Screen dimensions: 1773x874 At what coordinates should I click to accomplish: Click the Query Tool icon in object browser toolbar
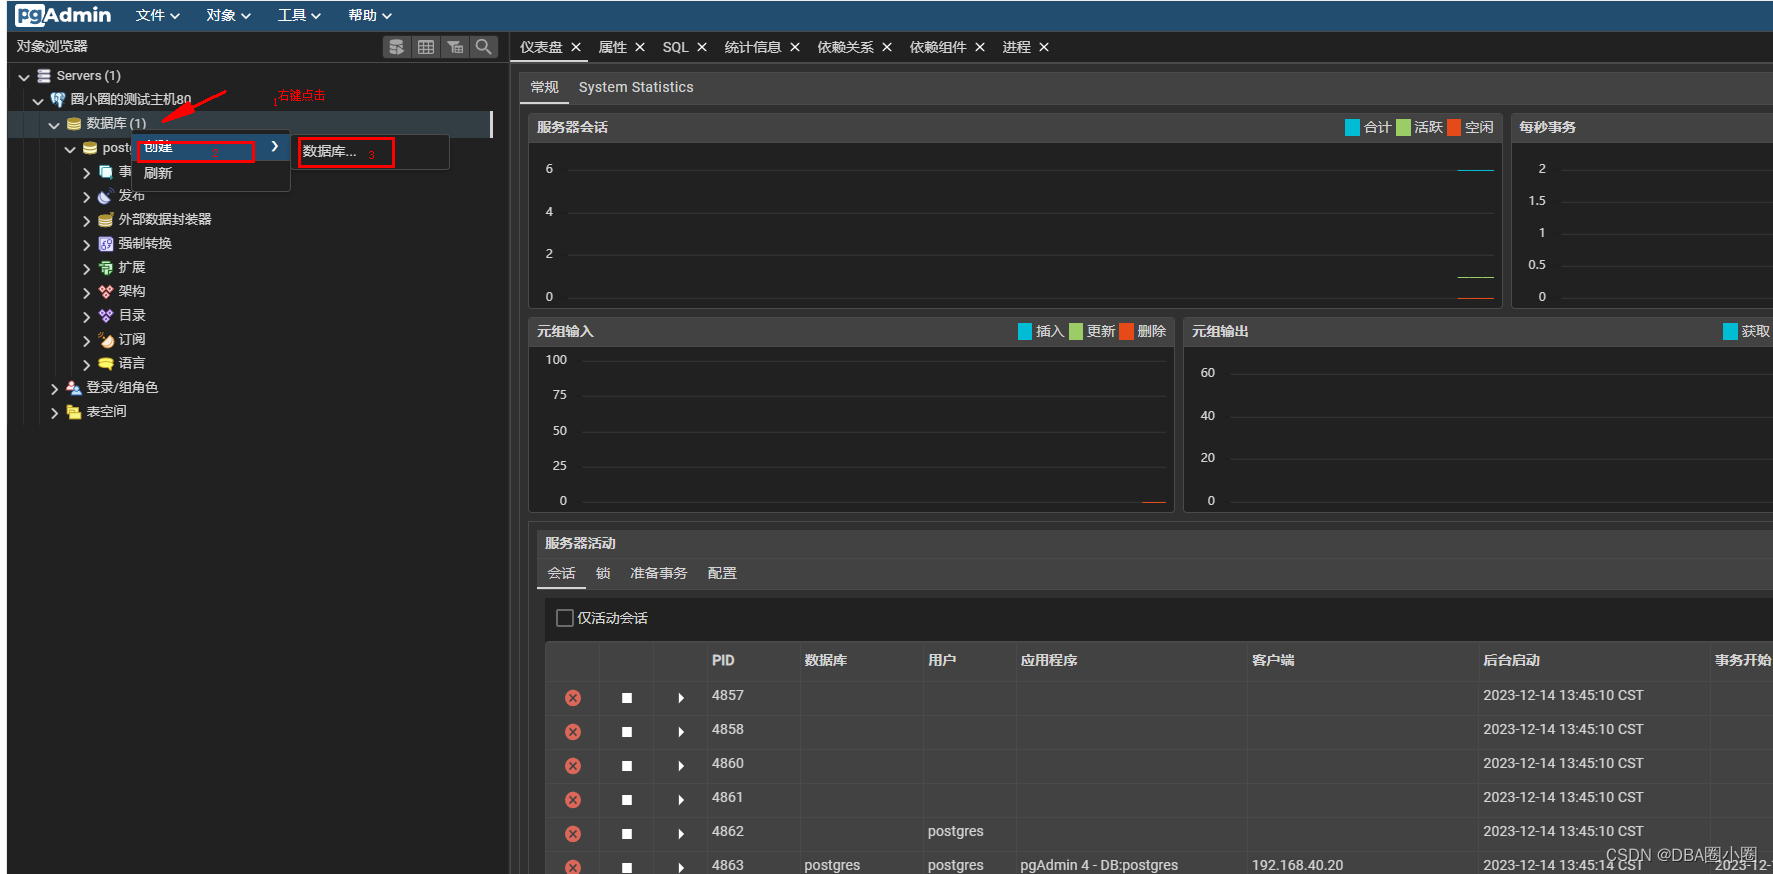pos(397,47)
